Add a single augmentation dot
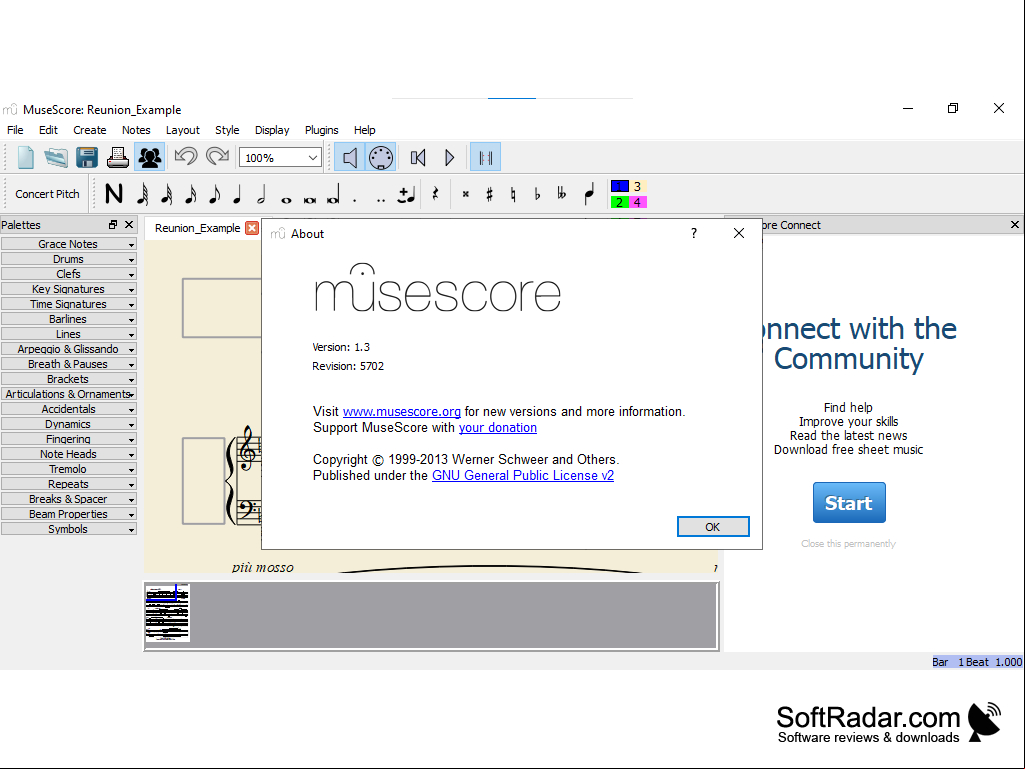The height and width of the screenshot is (769, 1025). pos(355,199)
